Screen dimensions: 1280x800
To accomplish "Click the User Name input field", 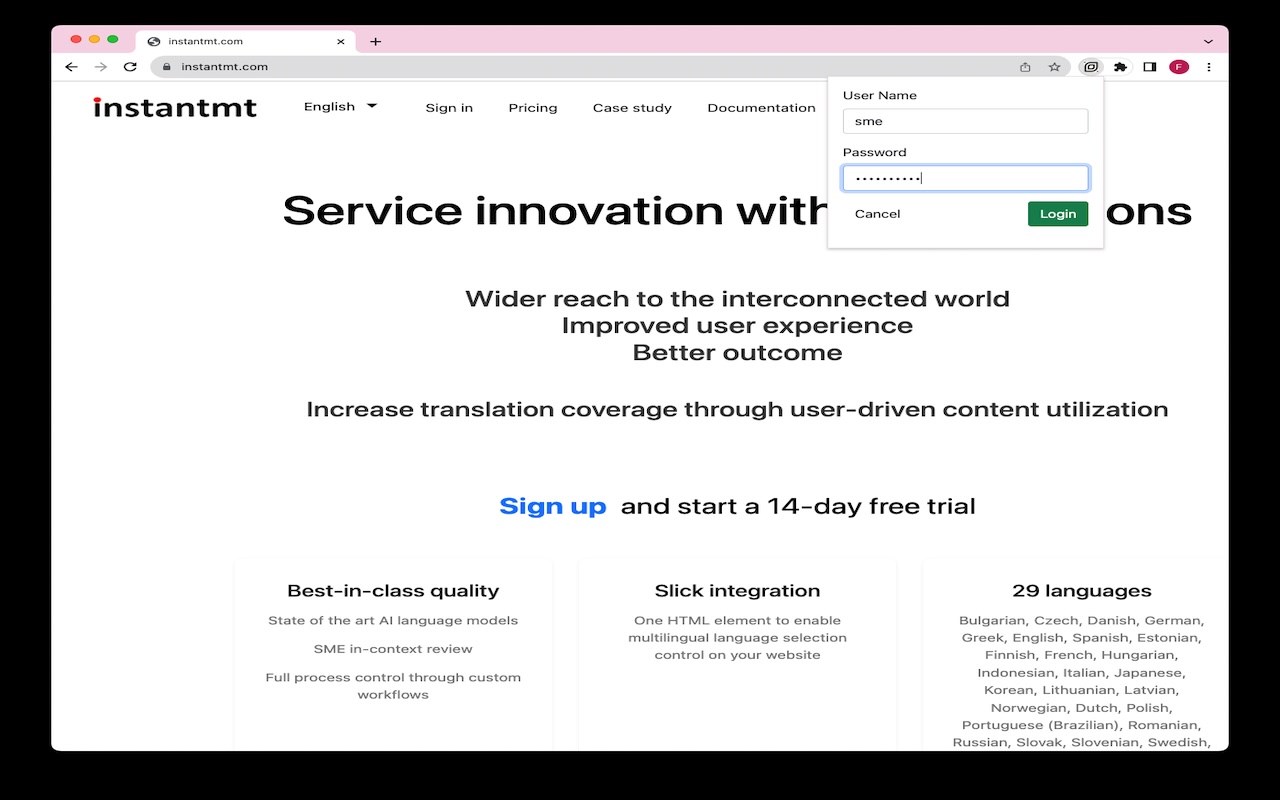I will 965,121.
